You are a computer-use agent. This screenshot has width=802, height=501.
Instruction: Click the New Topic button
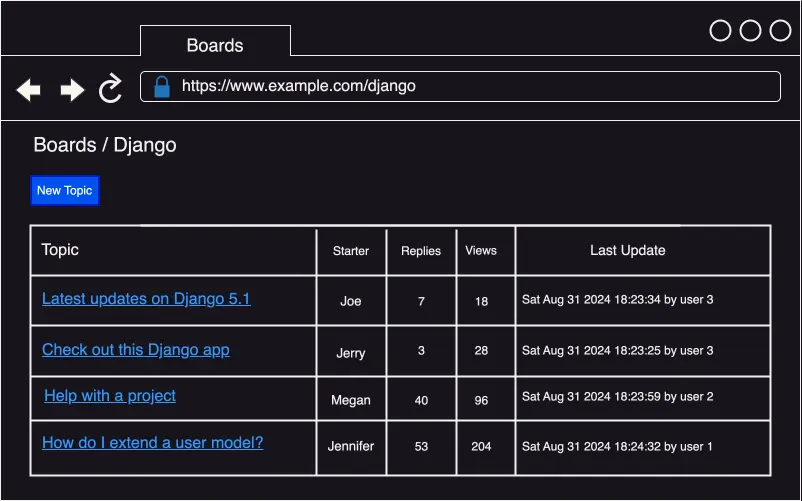click(64, 191)
